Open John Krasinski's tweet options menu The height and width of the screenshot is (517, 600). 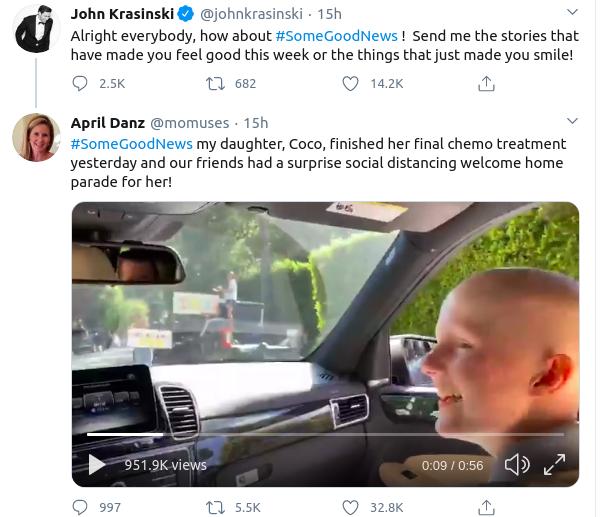[x=571, y=13]
